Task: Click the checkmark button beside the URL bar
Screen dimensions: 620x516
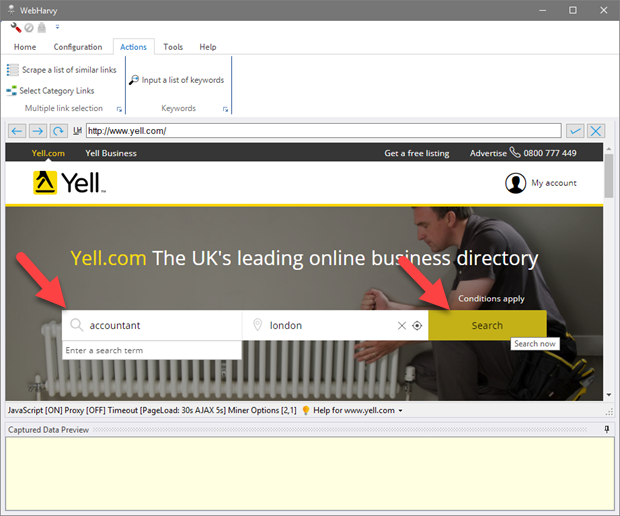Action: (x=575, y=131)
